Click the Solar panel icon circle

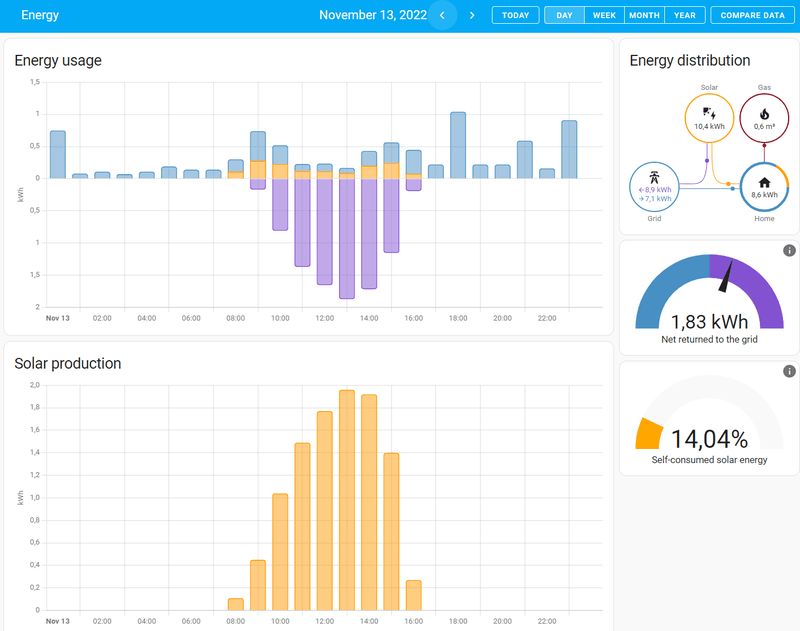(x=709, y=118)
